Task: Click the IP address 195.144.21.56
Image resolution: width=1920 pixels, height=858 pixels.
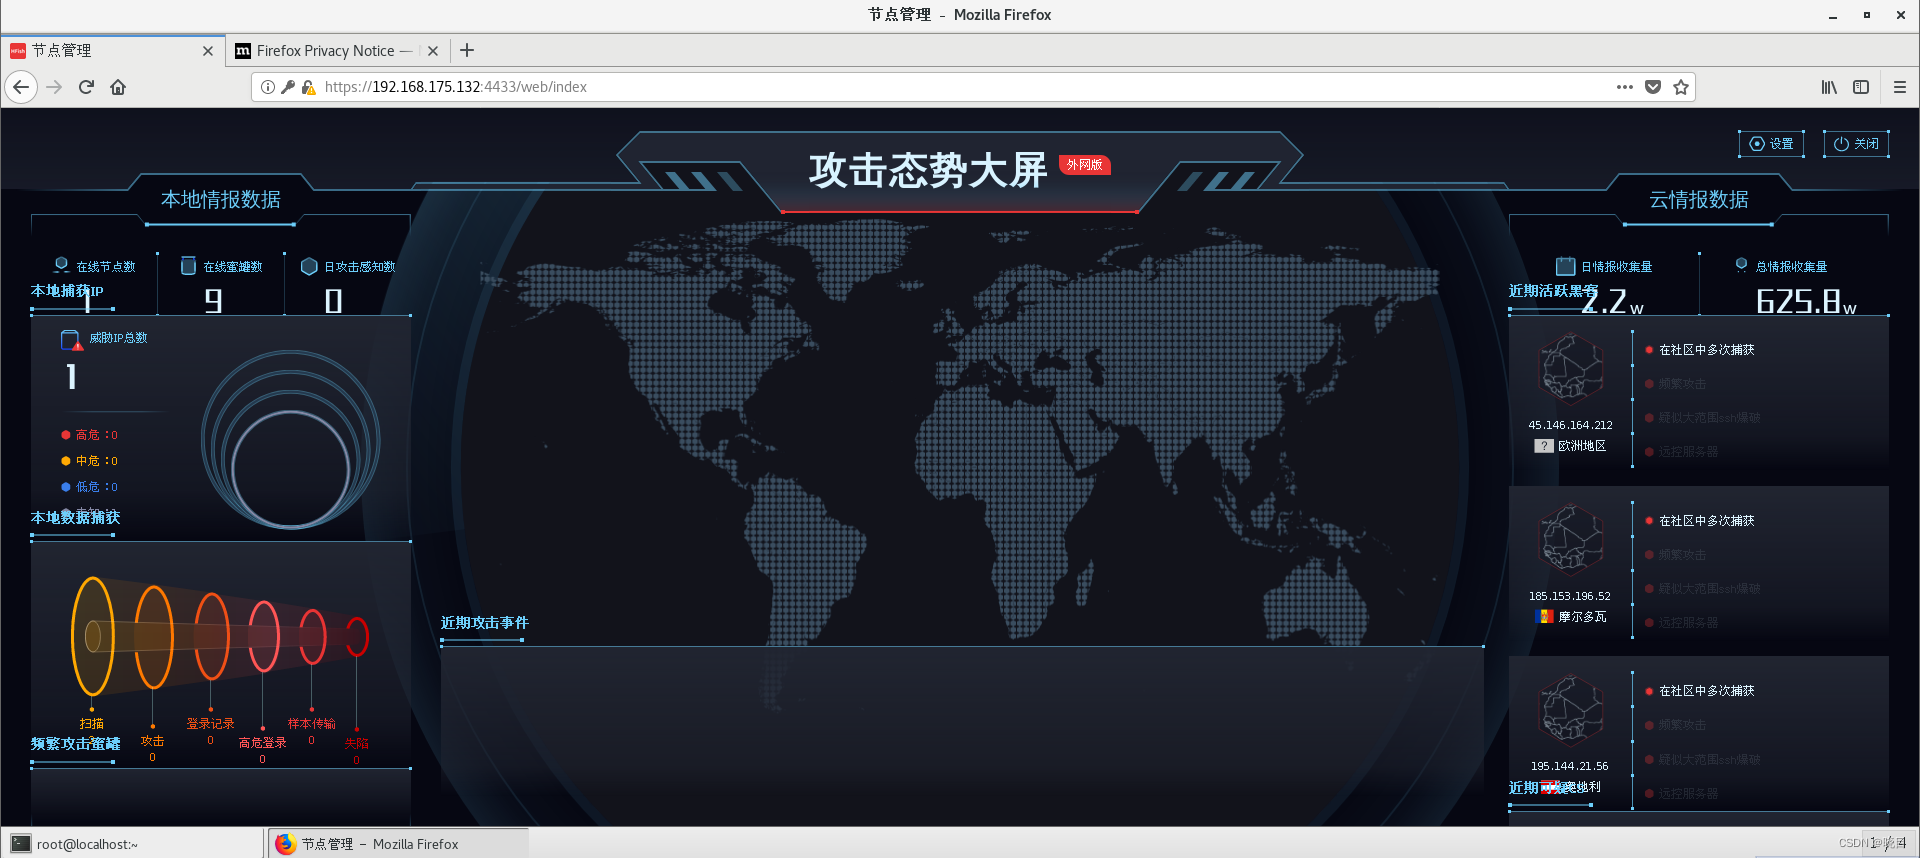Action: tap(1570, 766)
